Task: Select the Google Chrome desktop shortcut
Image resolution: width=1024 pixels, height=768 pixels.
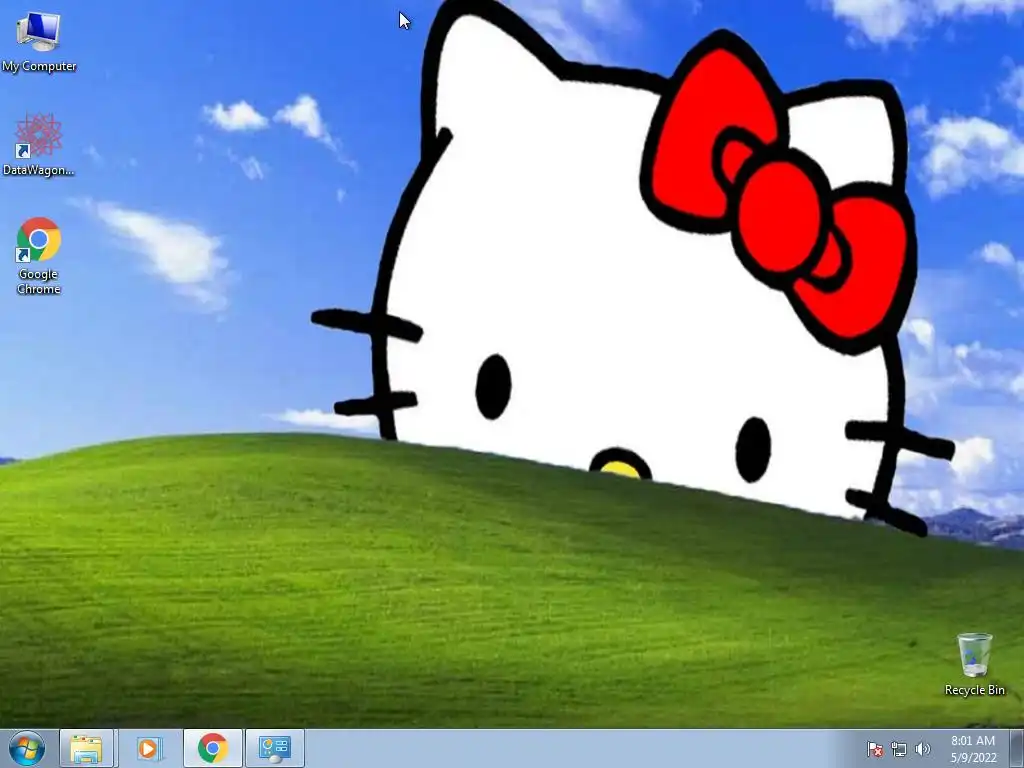Action: point(39,255)
